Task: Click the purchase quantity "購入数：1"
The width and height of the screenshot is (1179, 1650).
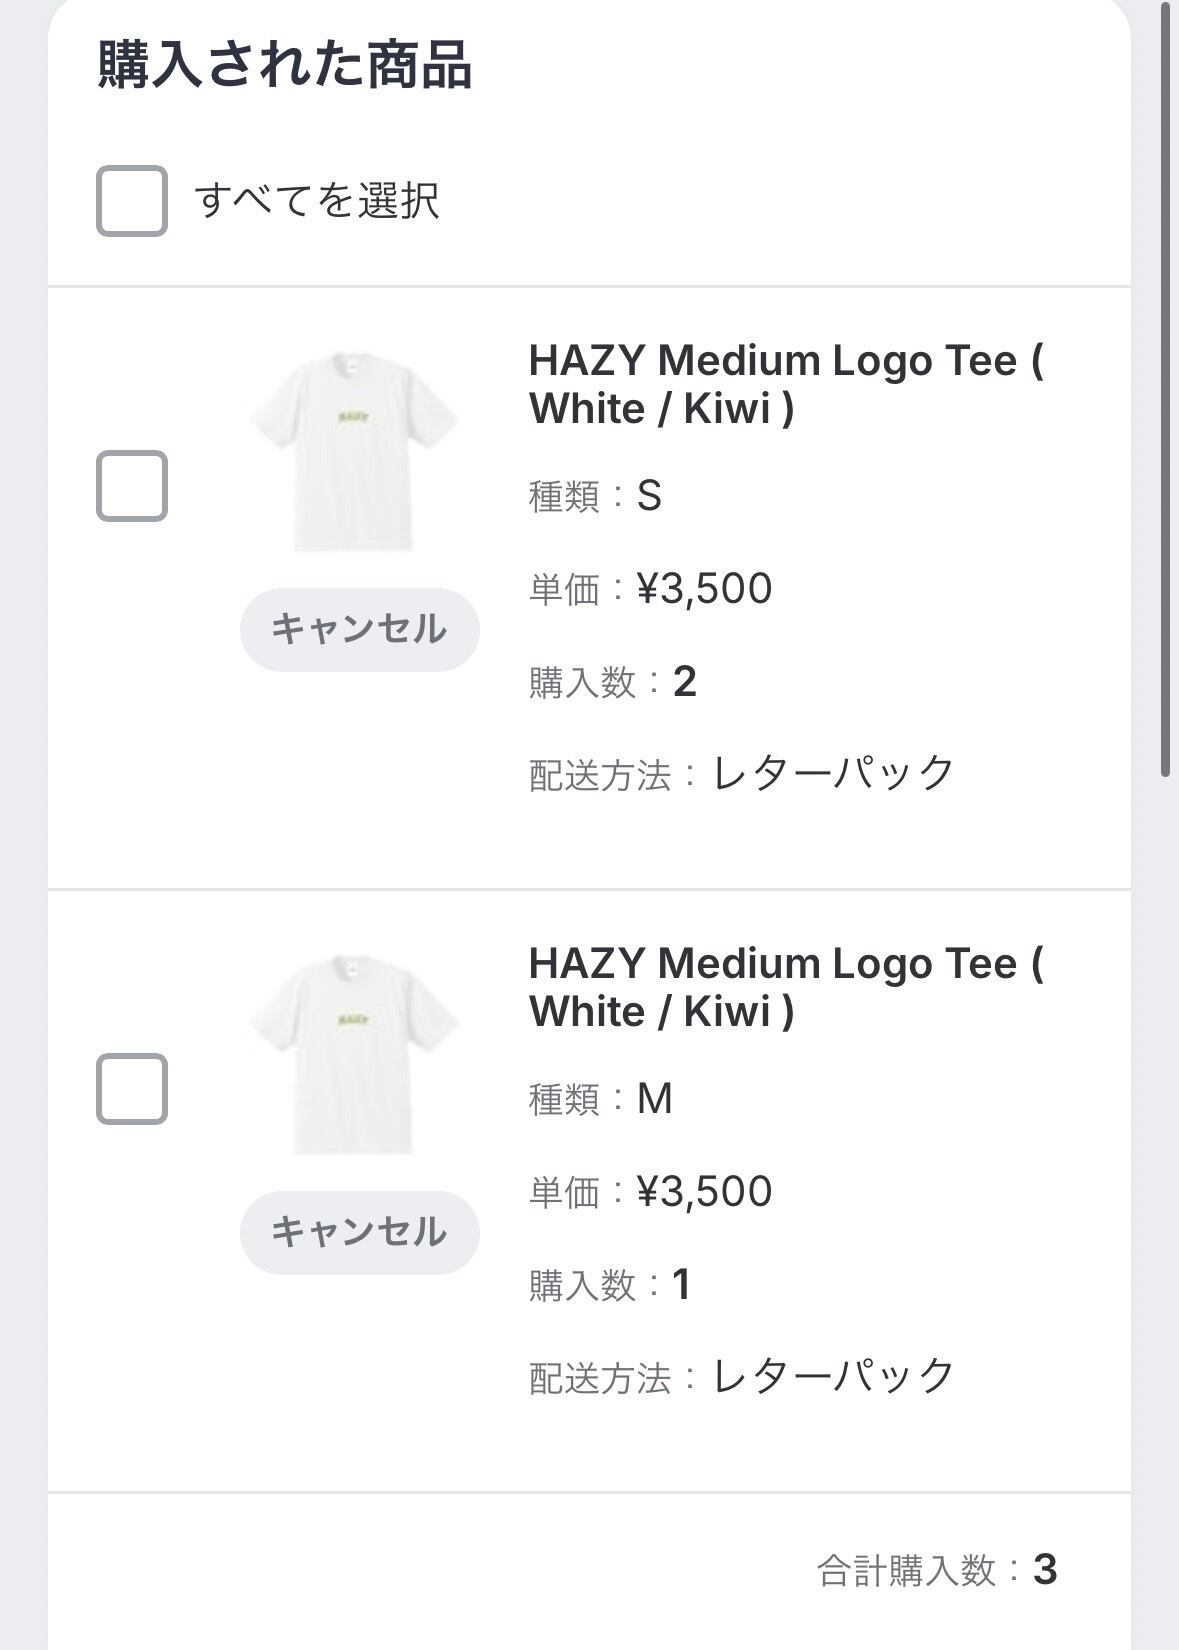Action: coord(610,1285)
